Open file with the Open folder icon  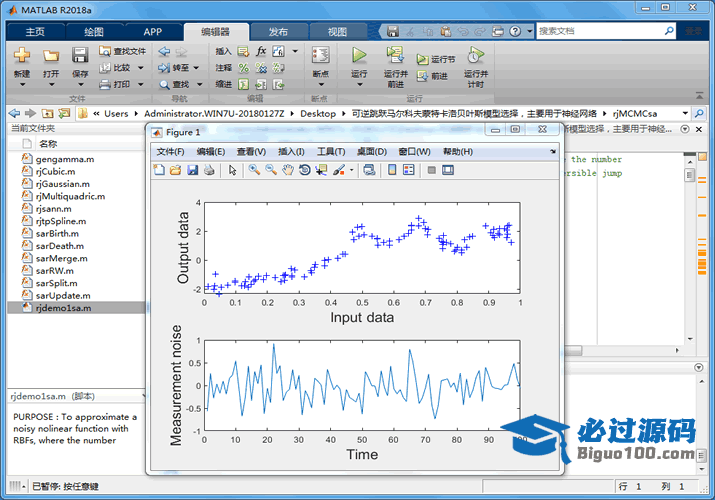point(51,56)
